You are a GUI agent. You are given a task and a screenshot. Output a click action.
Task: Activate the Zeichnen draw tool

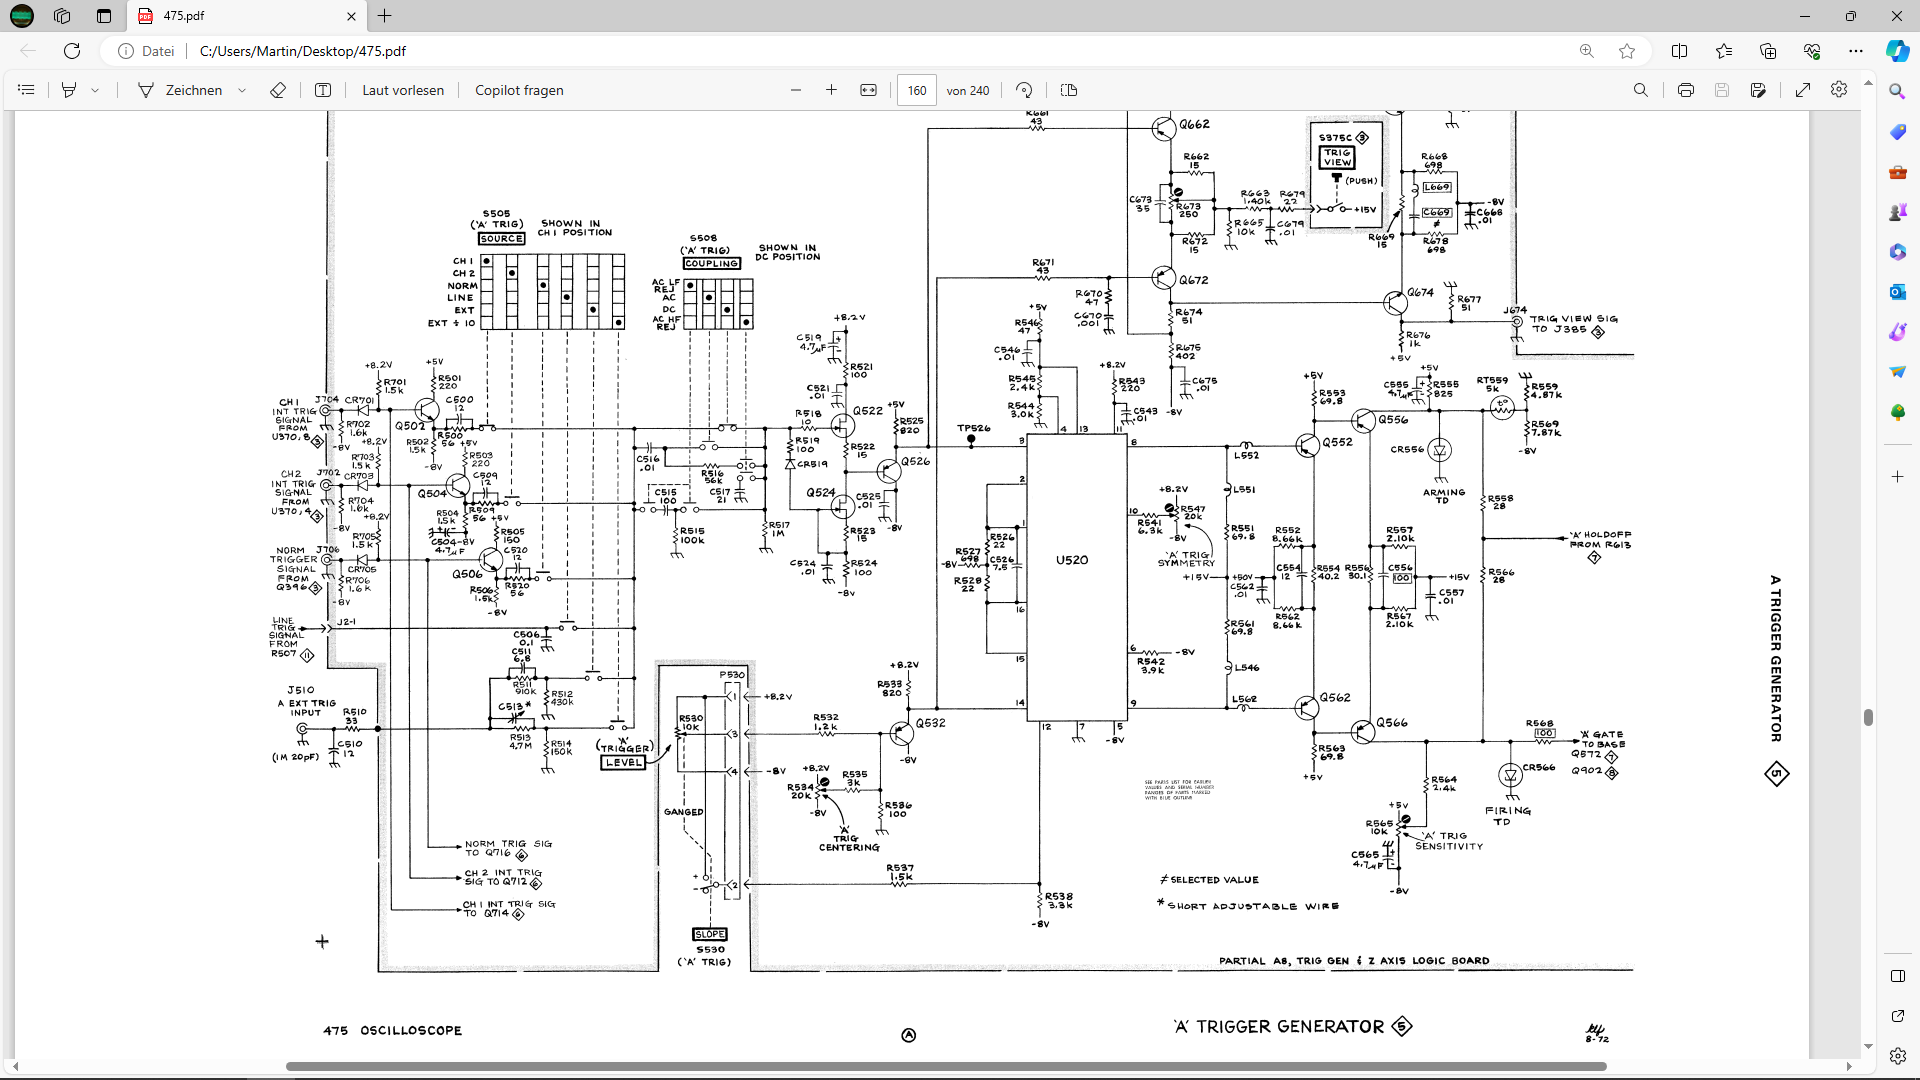tap(180, 90)
